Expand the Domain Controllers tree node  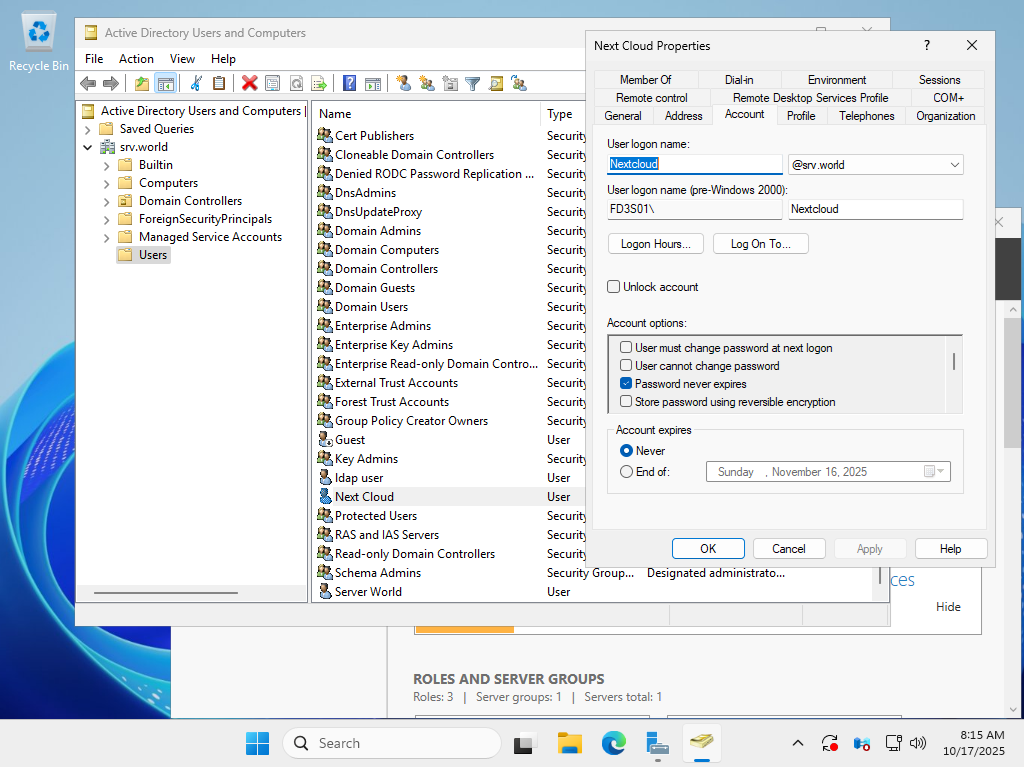(107, 201)
